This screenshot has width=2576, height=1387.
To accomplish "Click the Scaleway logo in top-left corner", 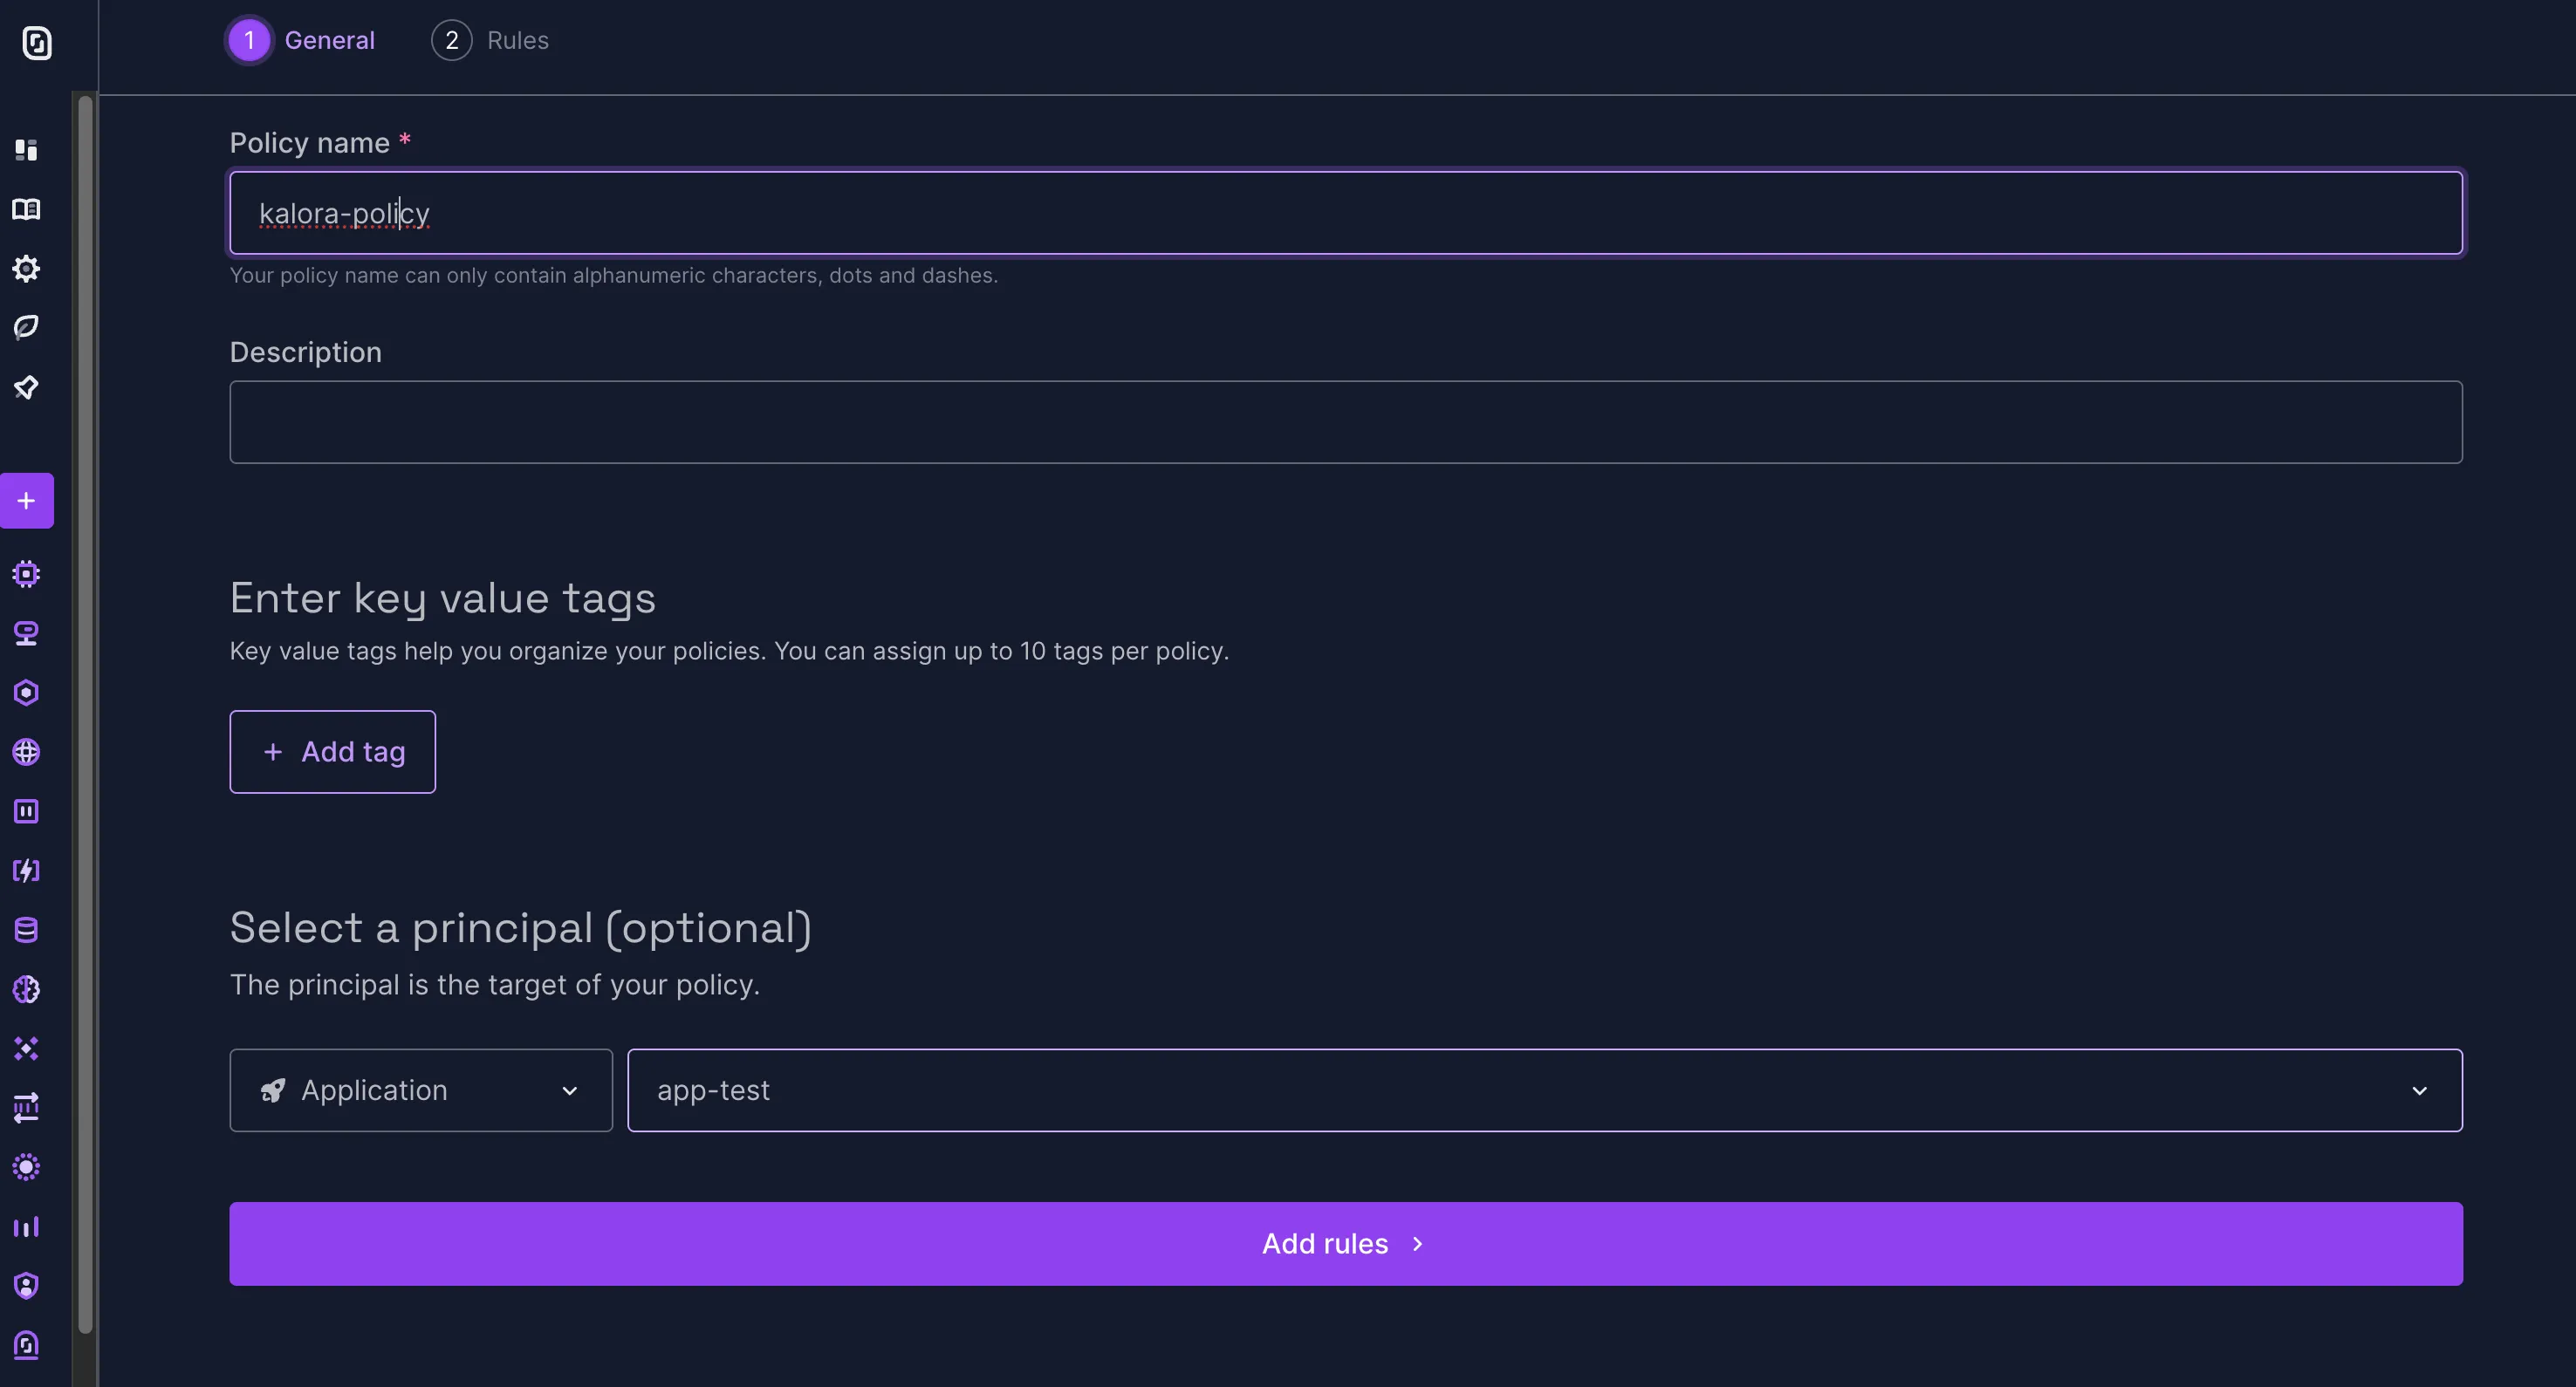I will (x=37, y=43).
